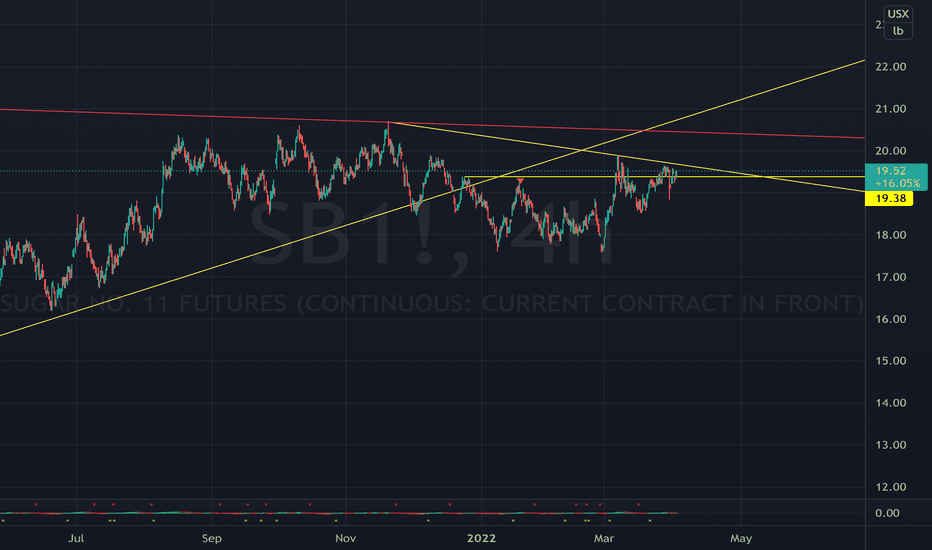Click the 18.00 price axis label
This screenshot has height=550, width=932.
[x=890, y=235]
